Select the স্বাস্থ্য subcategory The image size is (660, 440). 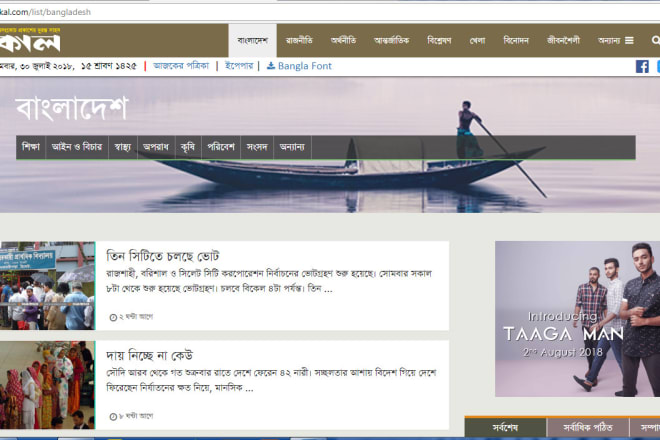pos(122,147)
